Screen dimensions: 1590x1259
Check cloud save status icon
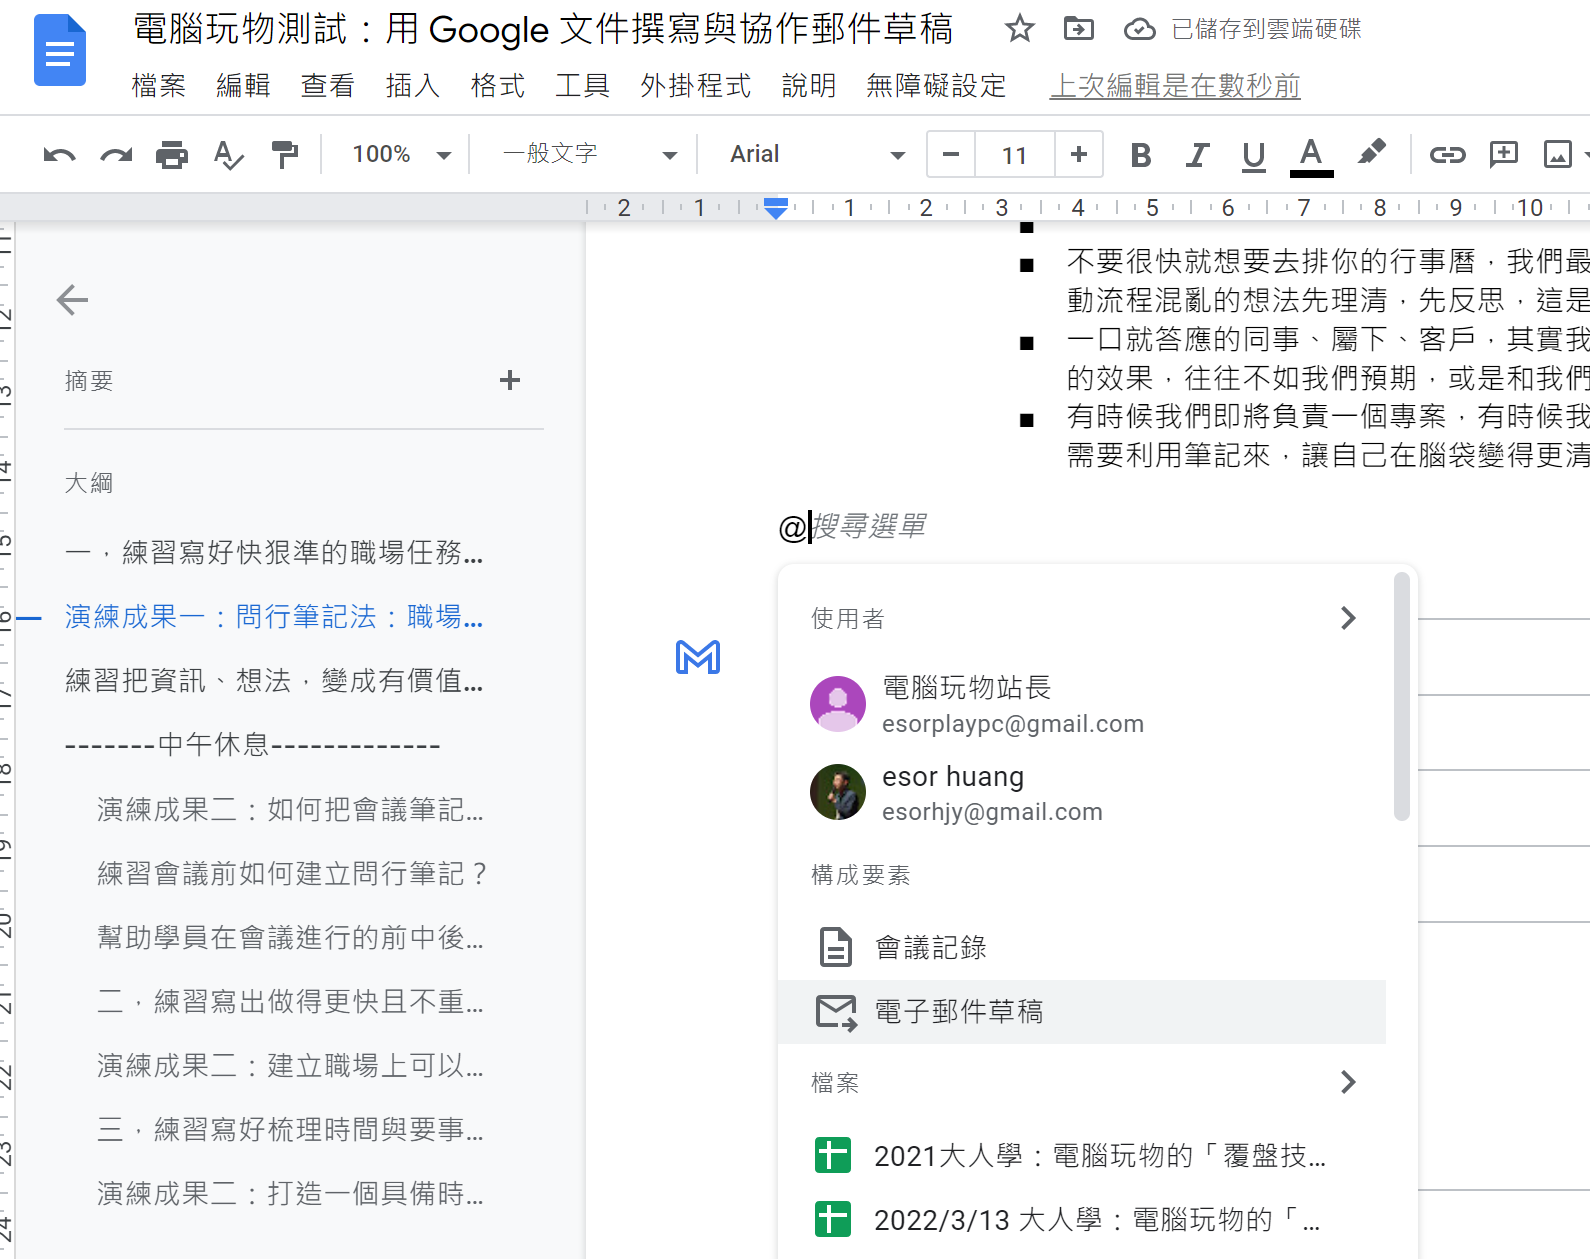pos(1139,29)
